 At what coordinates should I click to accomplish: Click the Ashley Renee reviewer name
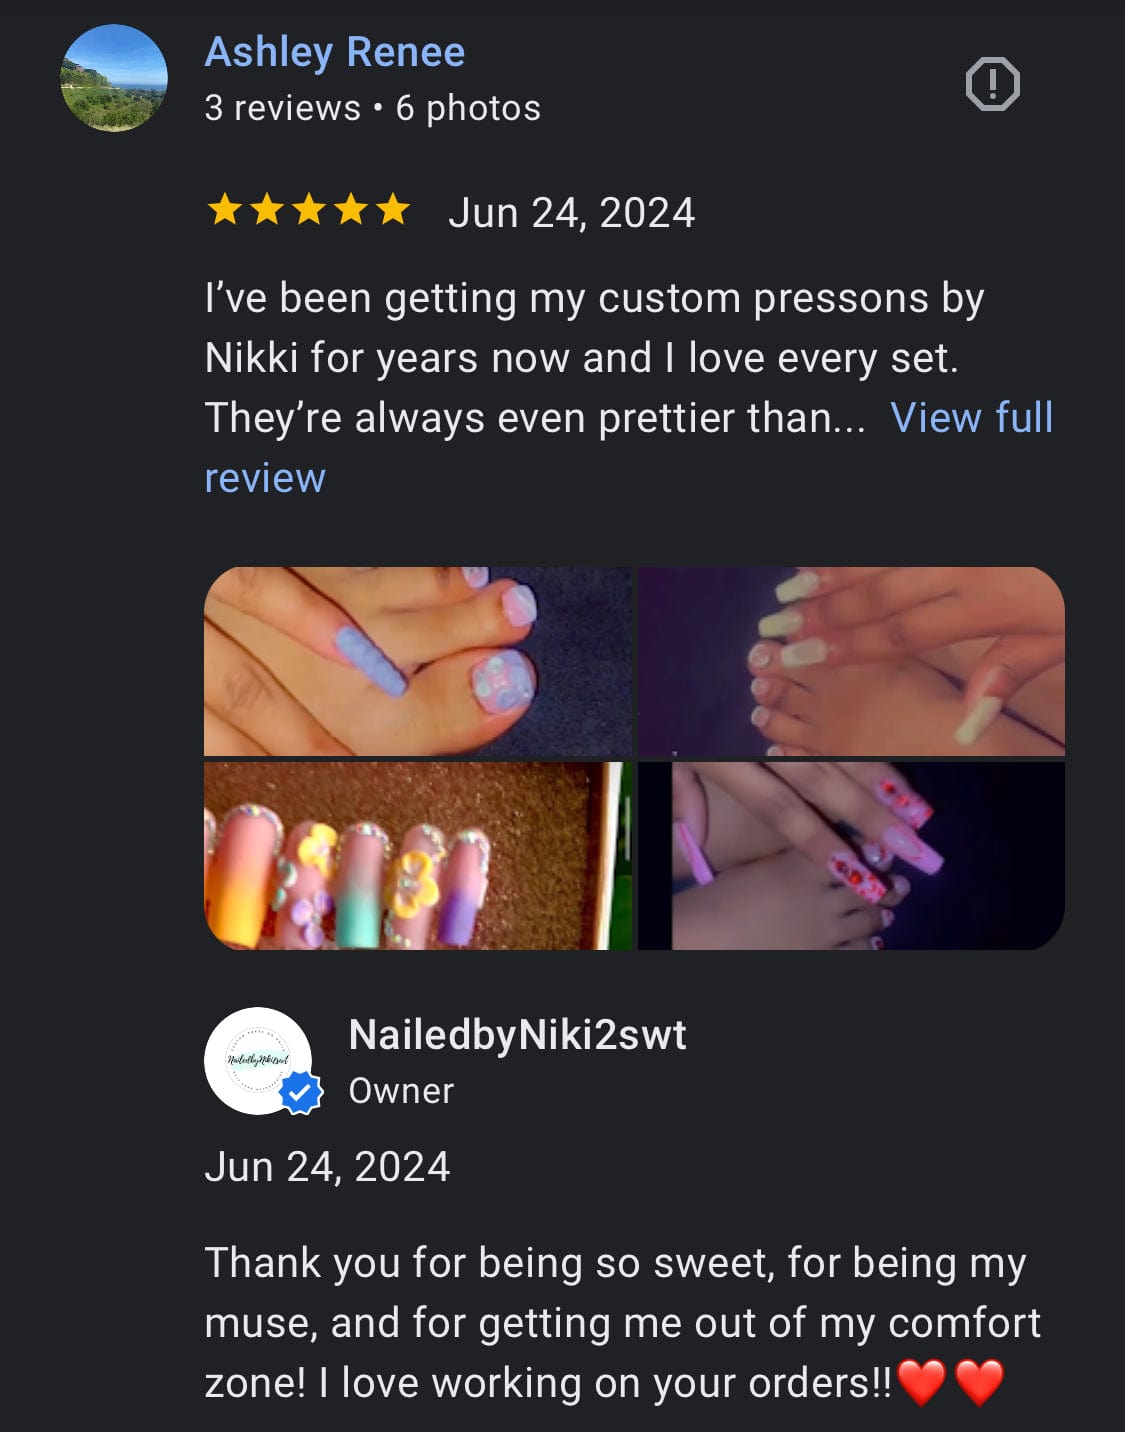click(334, 52)
